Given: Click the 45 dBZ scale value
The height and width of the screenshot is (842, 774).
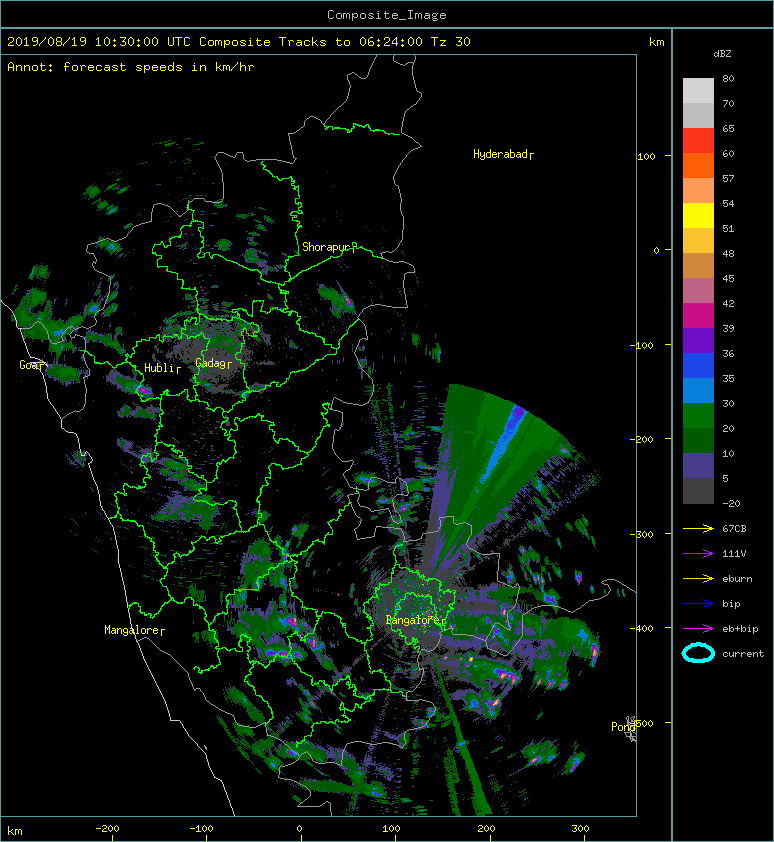Looking at the screenshot, I should point(728,278).
